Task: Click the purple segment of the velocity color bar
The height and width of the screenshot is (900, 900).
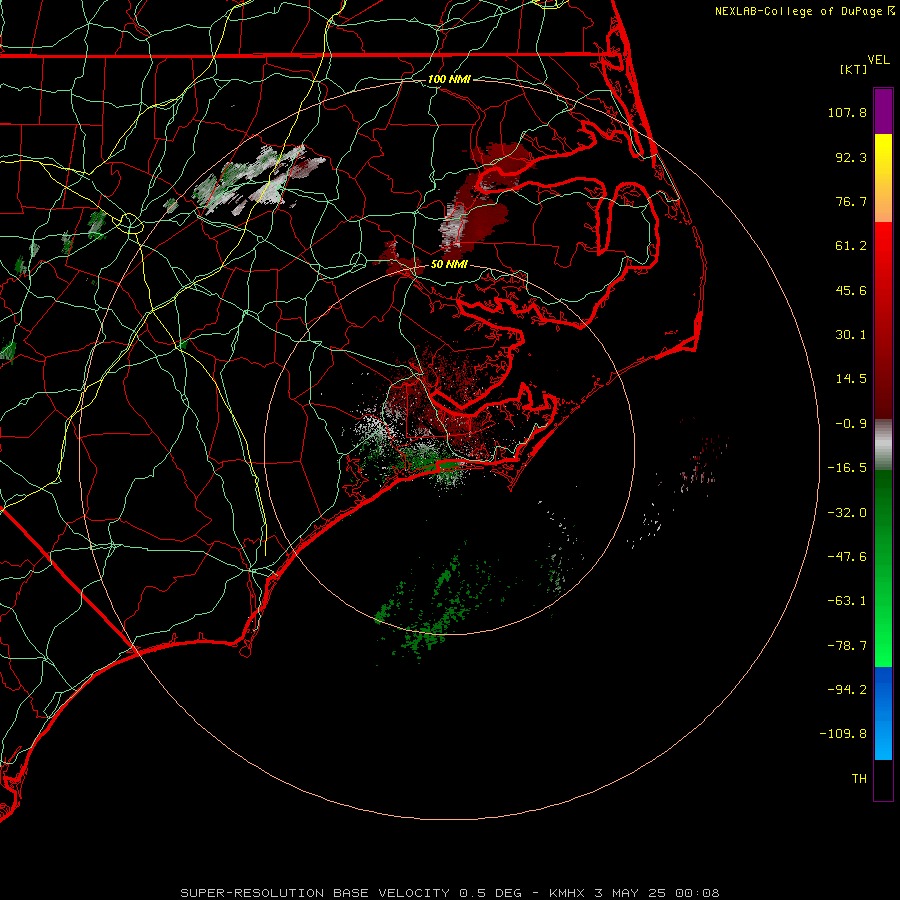Action: coord(883,111)
